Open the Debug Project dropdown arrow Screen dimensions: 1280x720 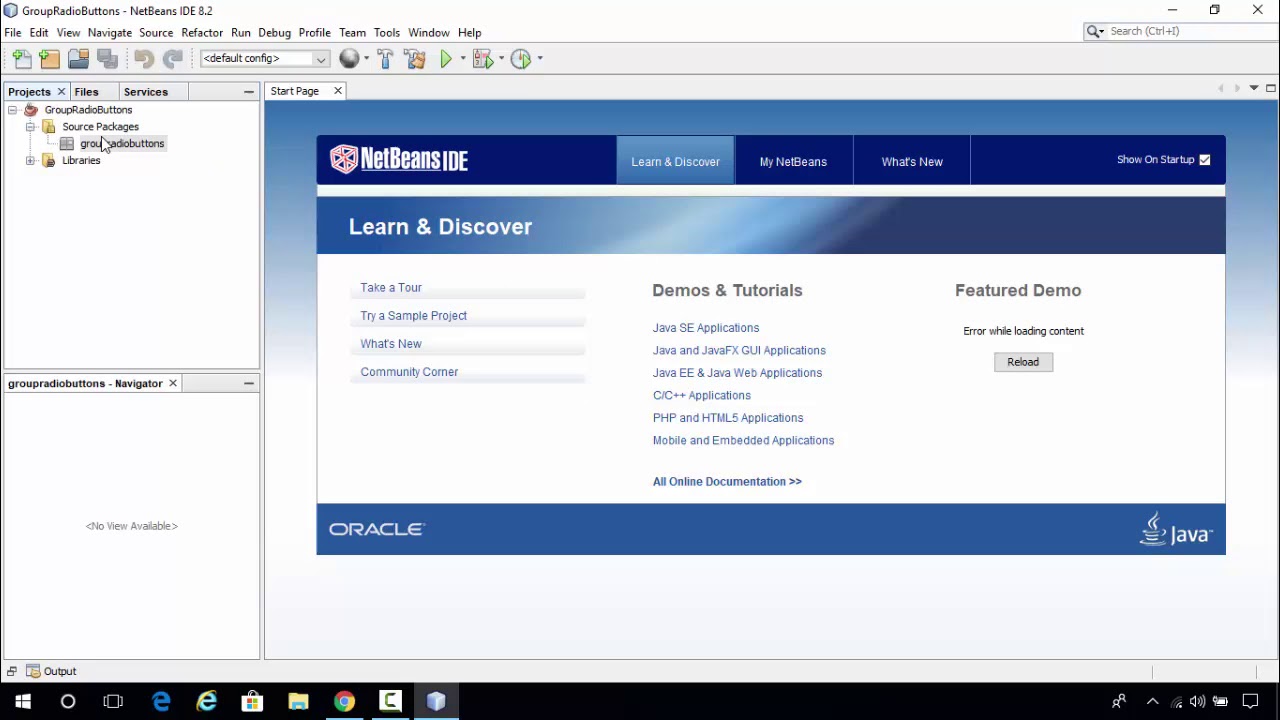pos(501,59)
